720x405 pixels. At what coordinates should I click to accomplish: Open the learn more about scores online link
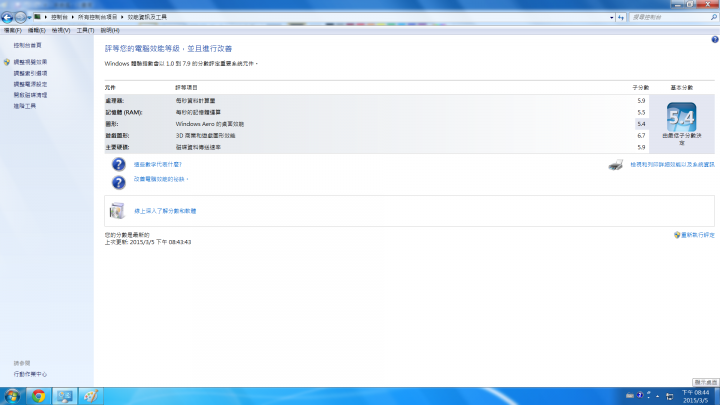[165, 211]
